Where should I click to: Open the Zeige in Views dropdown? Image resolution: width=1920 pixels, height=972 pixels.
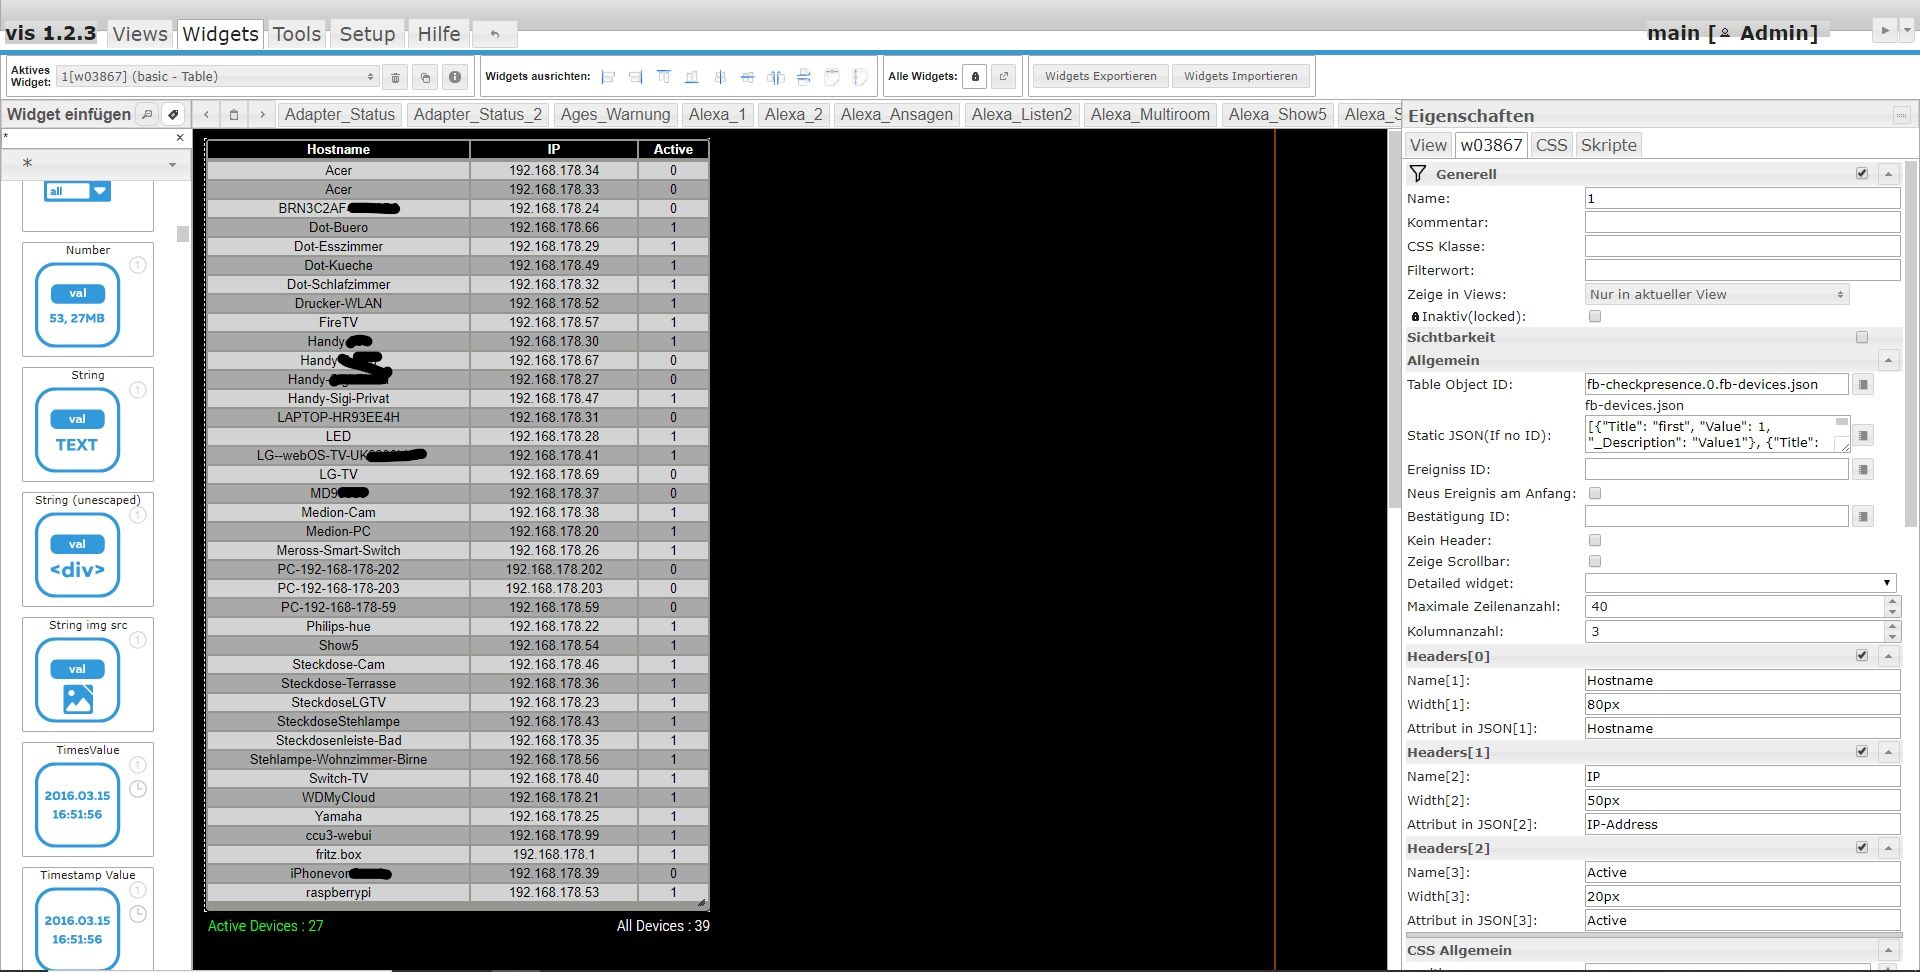pyautogui.click(x=1717, y=295)
